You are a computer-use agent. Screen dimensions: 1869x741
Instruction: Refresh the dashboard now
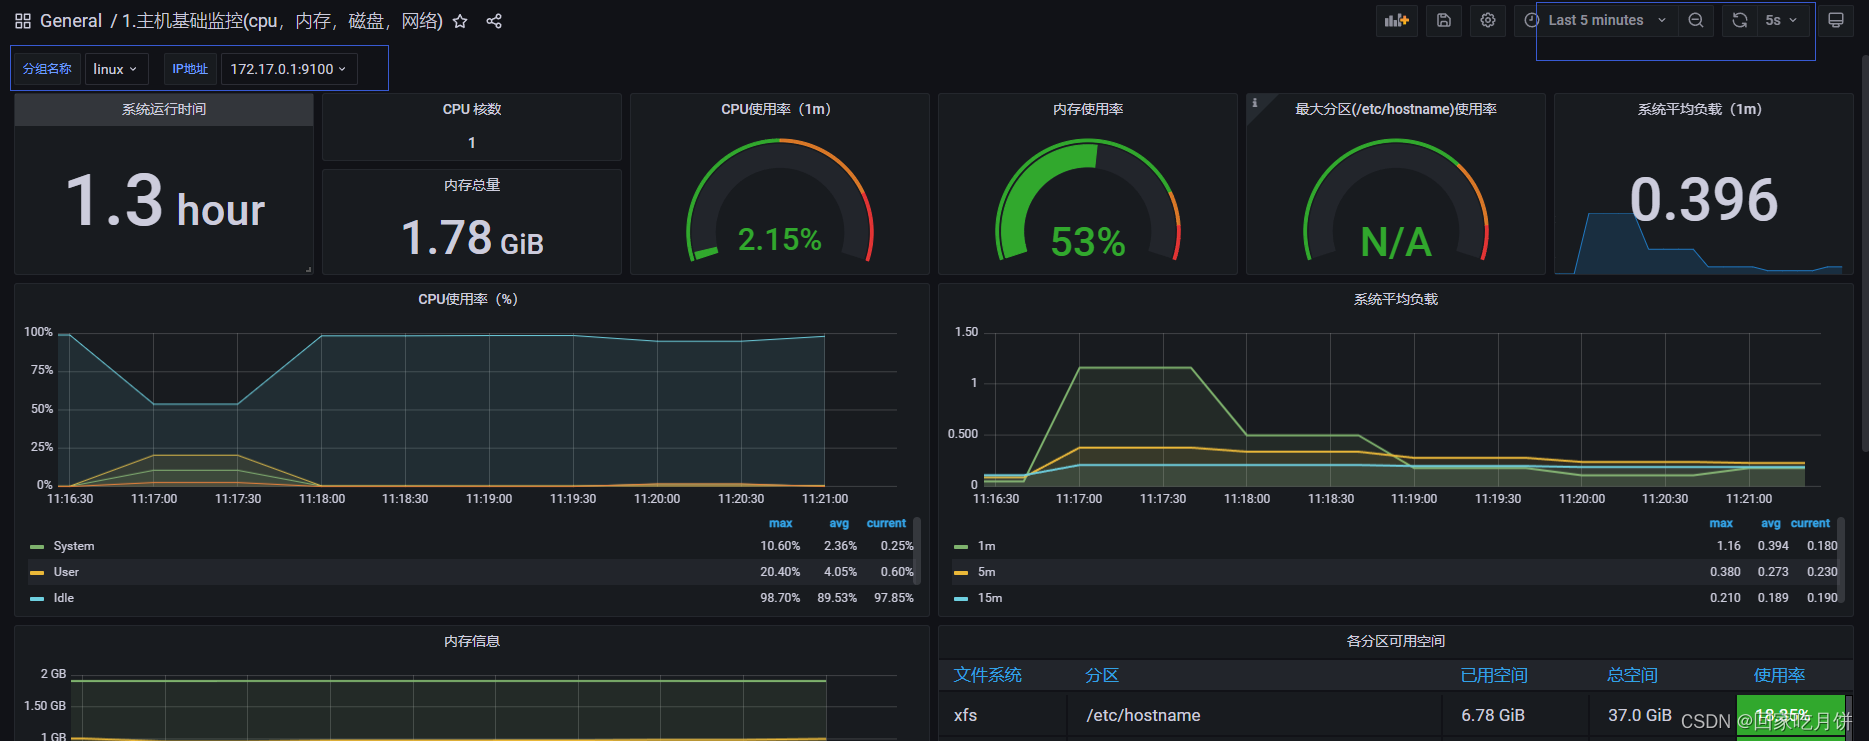click(x=1740, y=20)
